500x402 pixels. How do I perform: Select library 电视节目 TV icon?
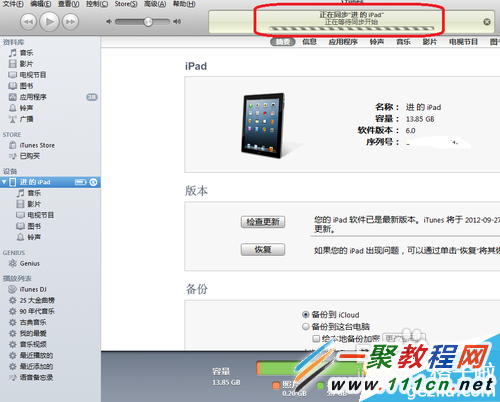point(13,75)
